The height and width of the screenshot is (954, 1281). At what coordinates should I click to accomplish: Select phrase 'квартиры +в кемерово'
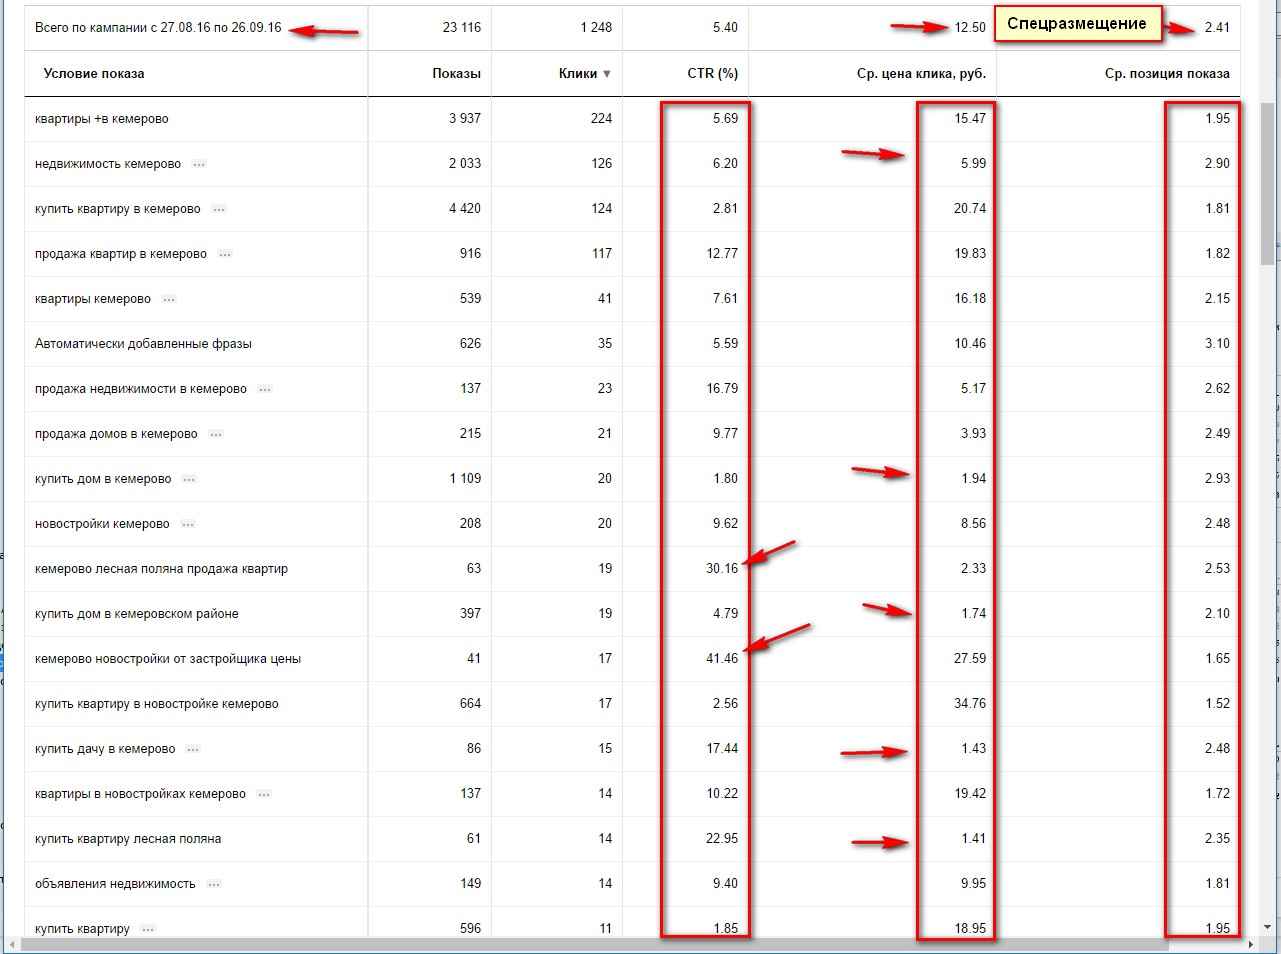(101, 119)
